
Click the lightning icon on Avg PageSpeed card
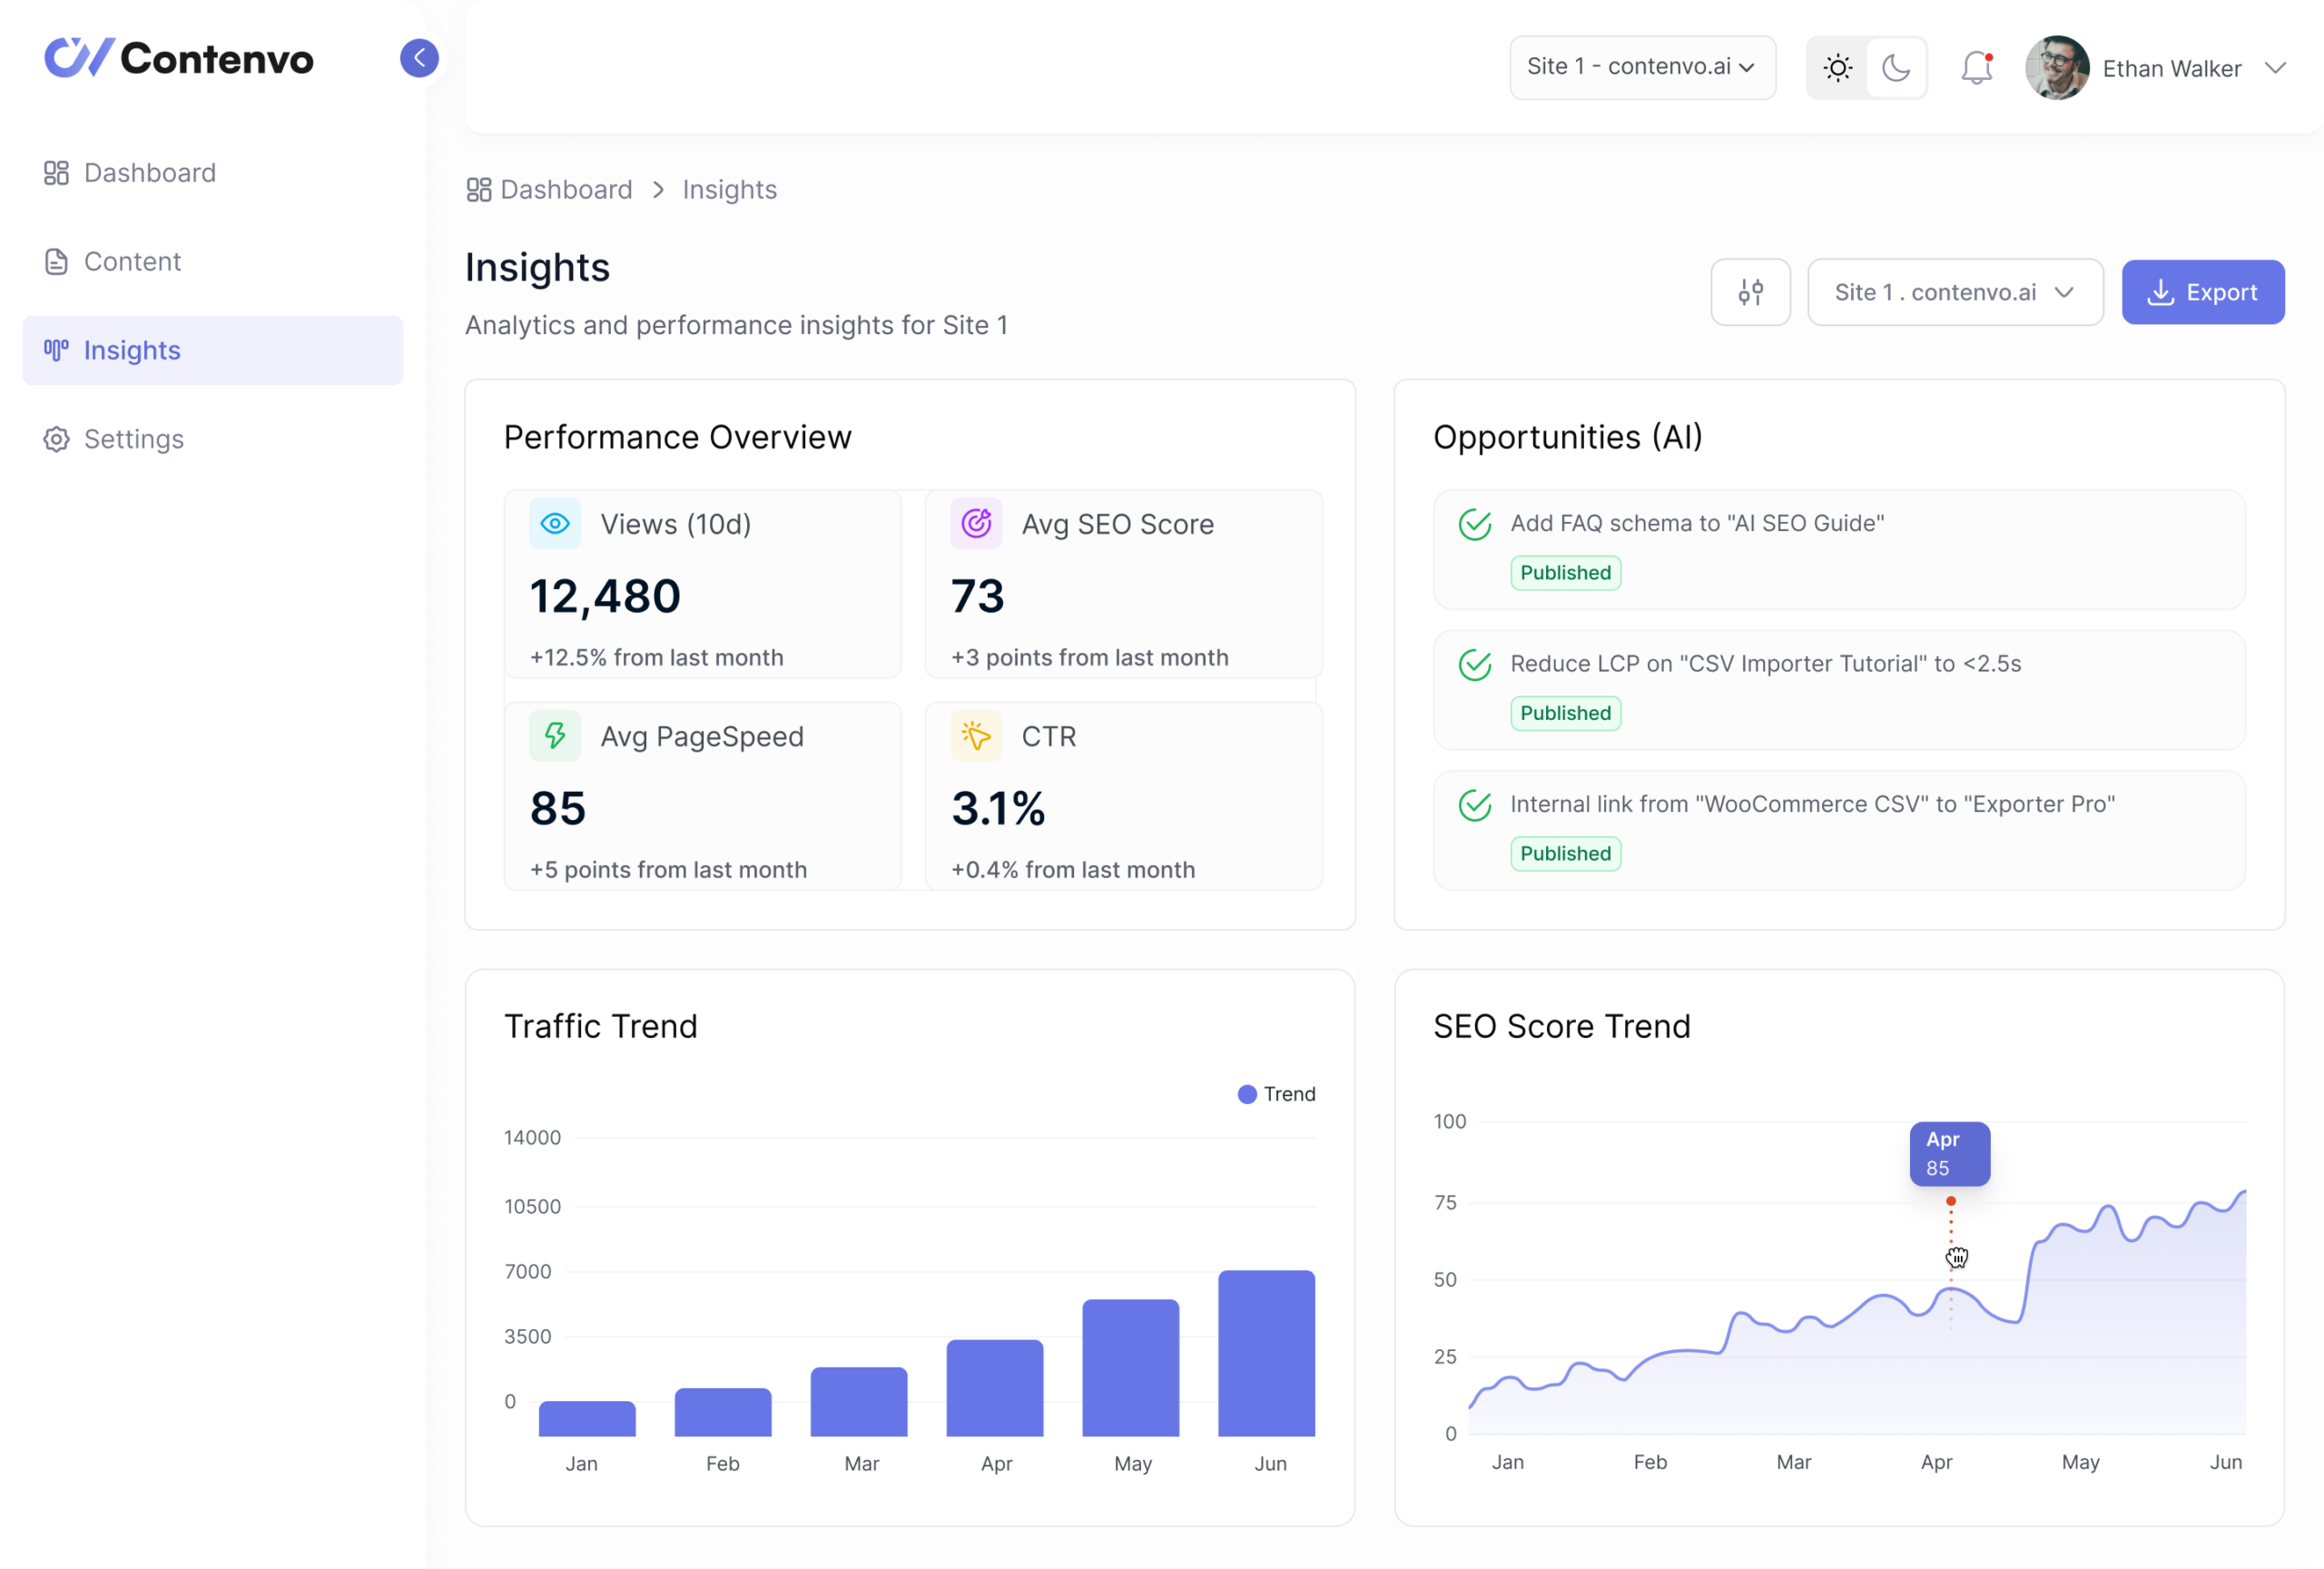(554, 736)
